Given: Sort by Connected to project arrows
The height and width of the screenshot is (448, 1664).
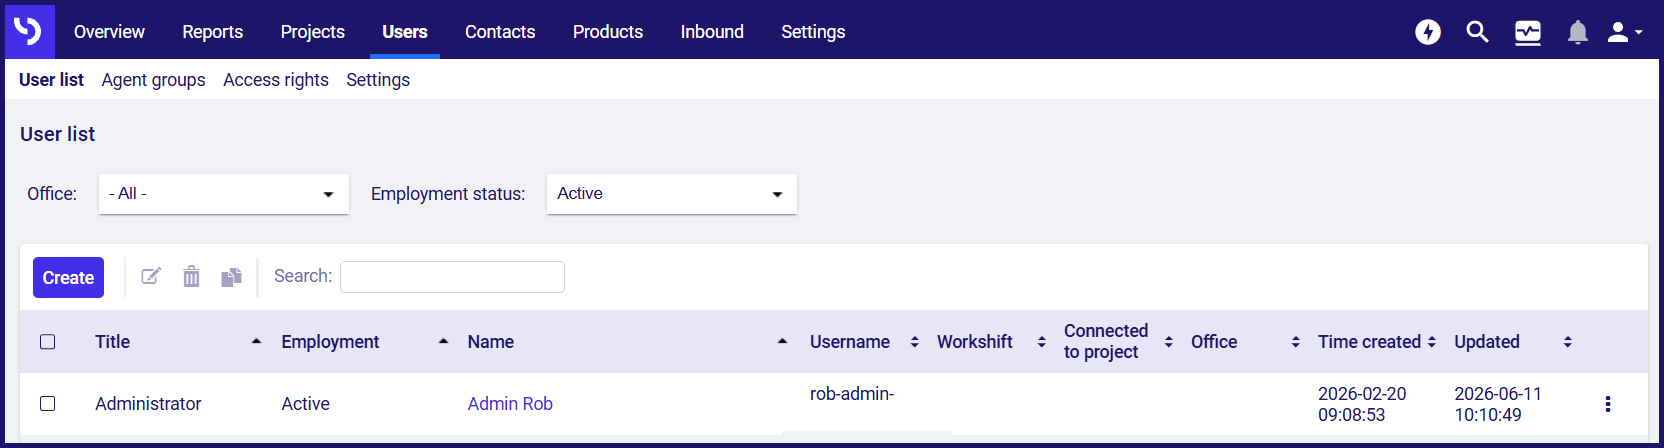Looking at the screenshot, I should point(1168,342).
